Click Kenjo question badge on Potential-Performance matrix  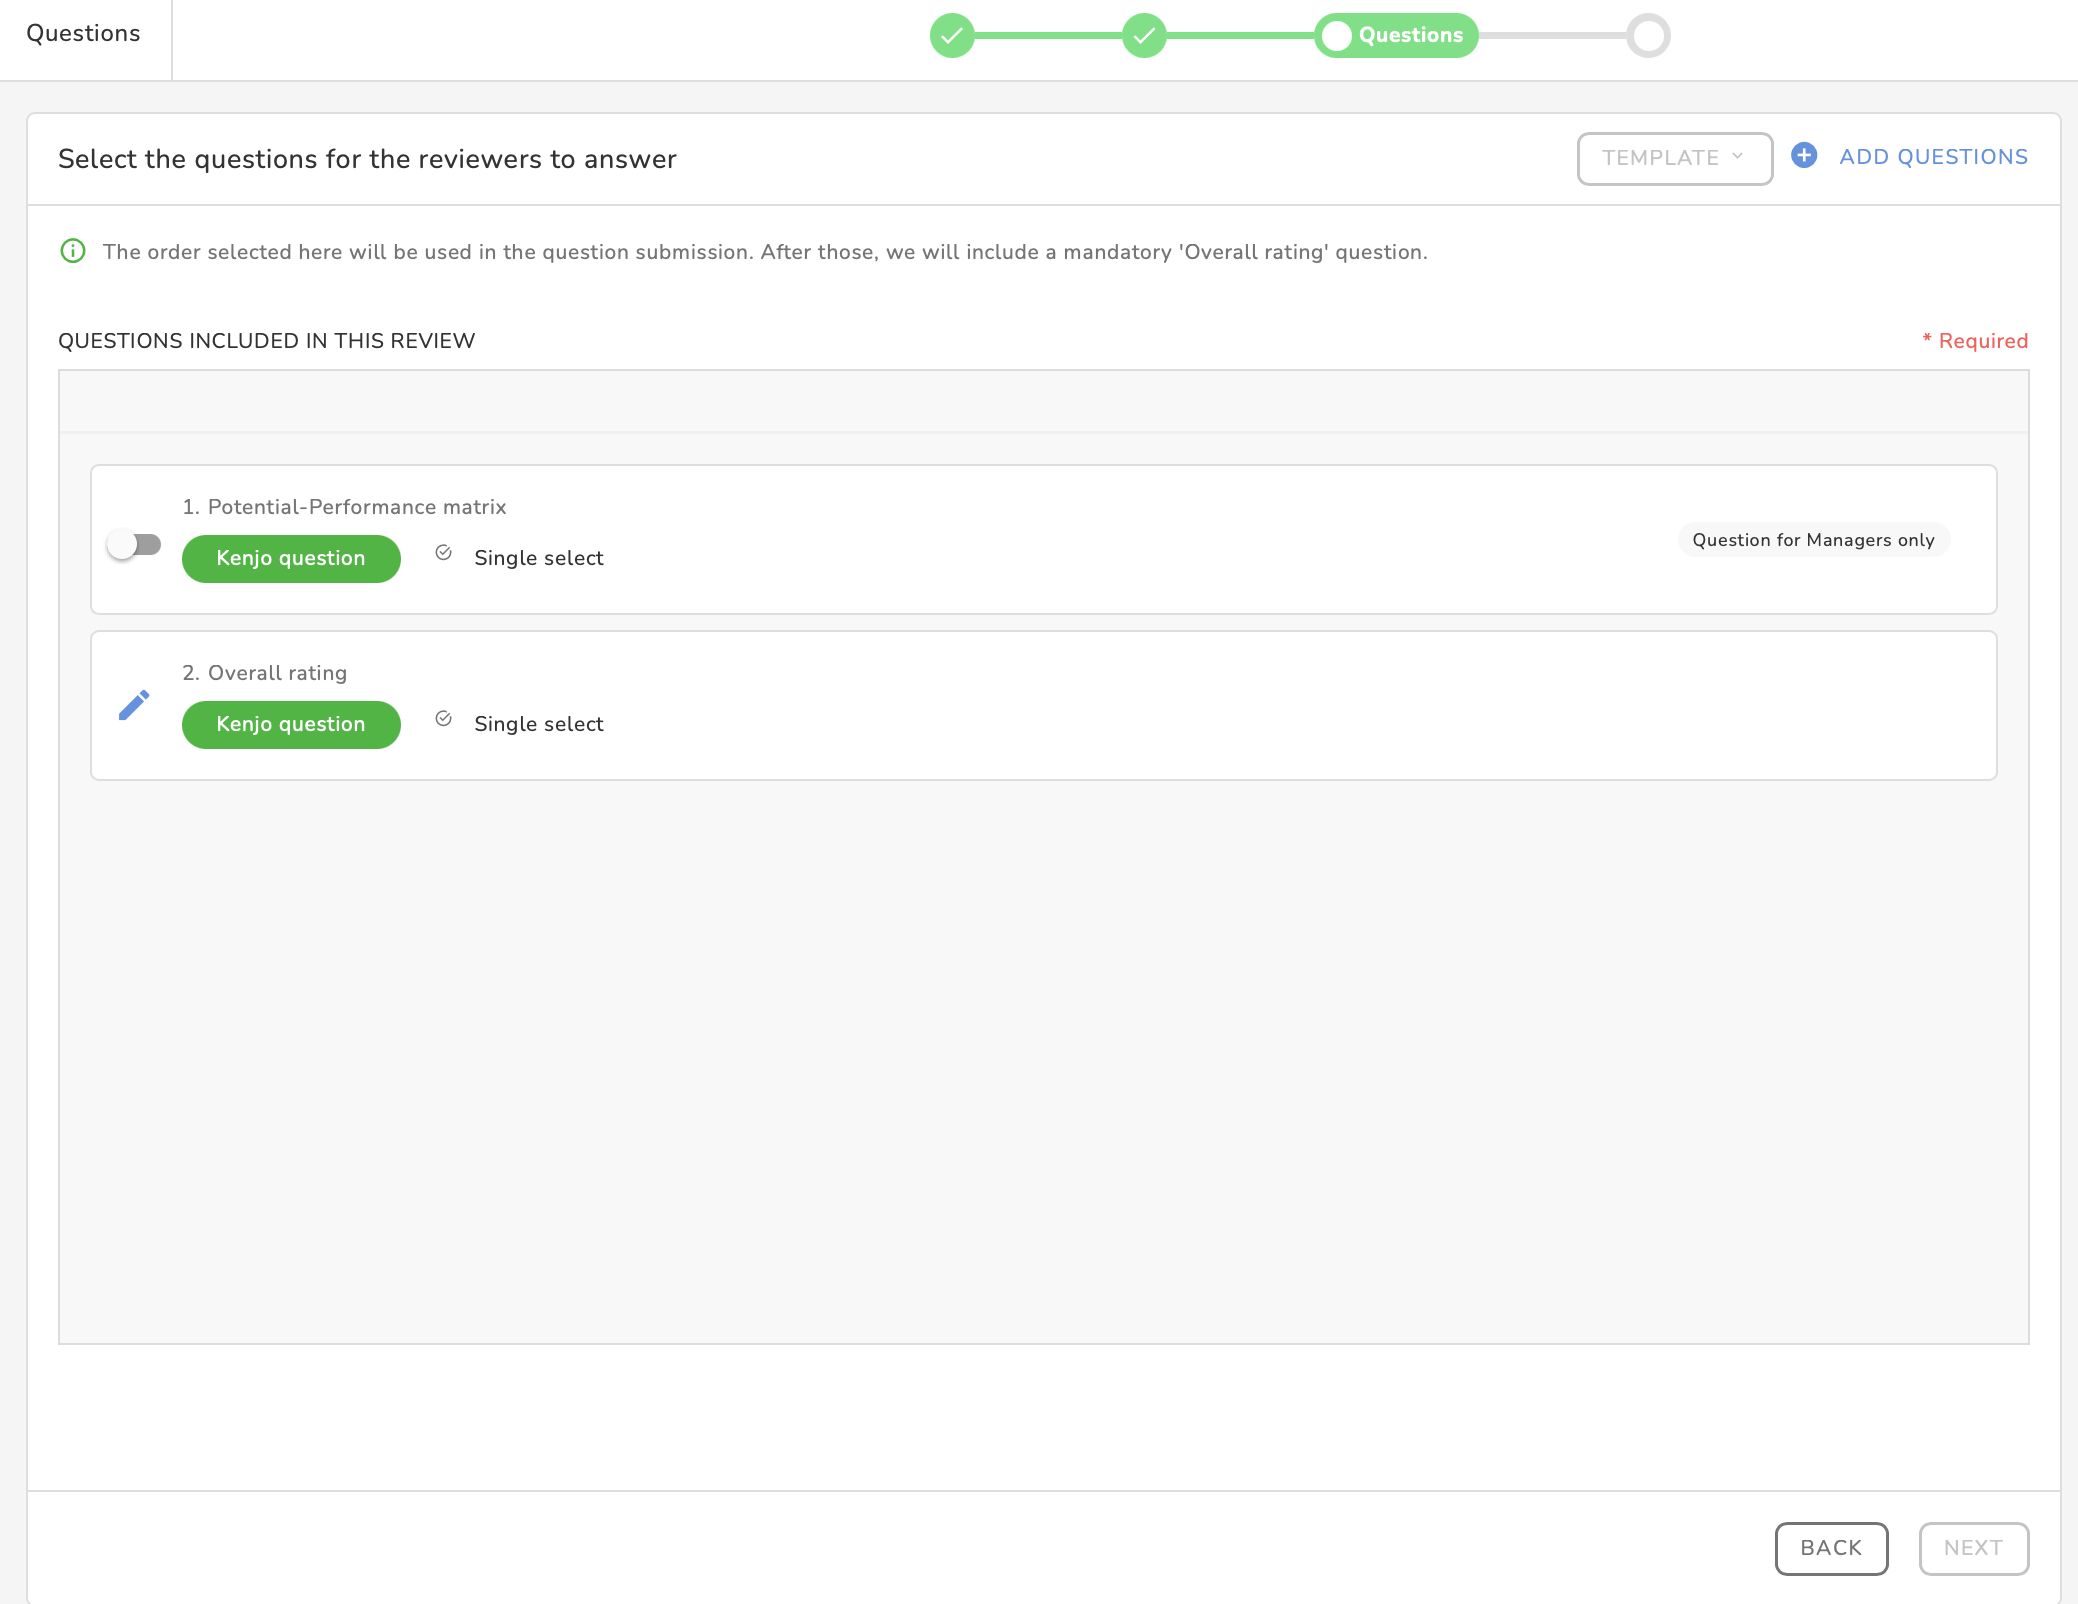pos(291,558)
